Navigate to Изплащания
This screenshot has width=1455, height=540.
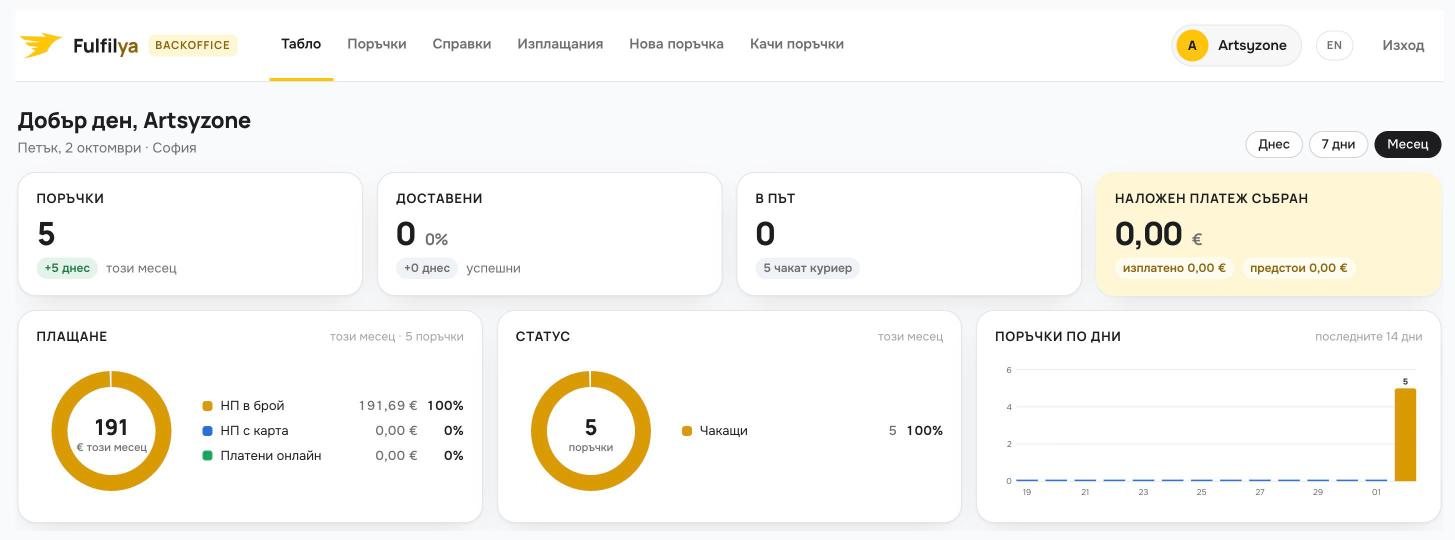tap(560, 44)
